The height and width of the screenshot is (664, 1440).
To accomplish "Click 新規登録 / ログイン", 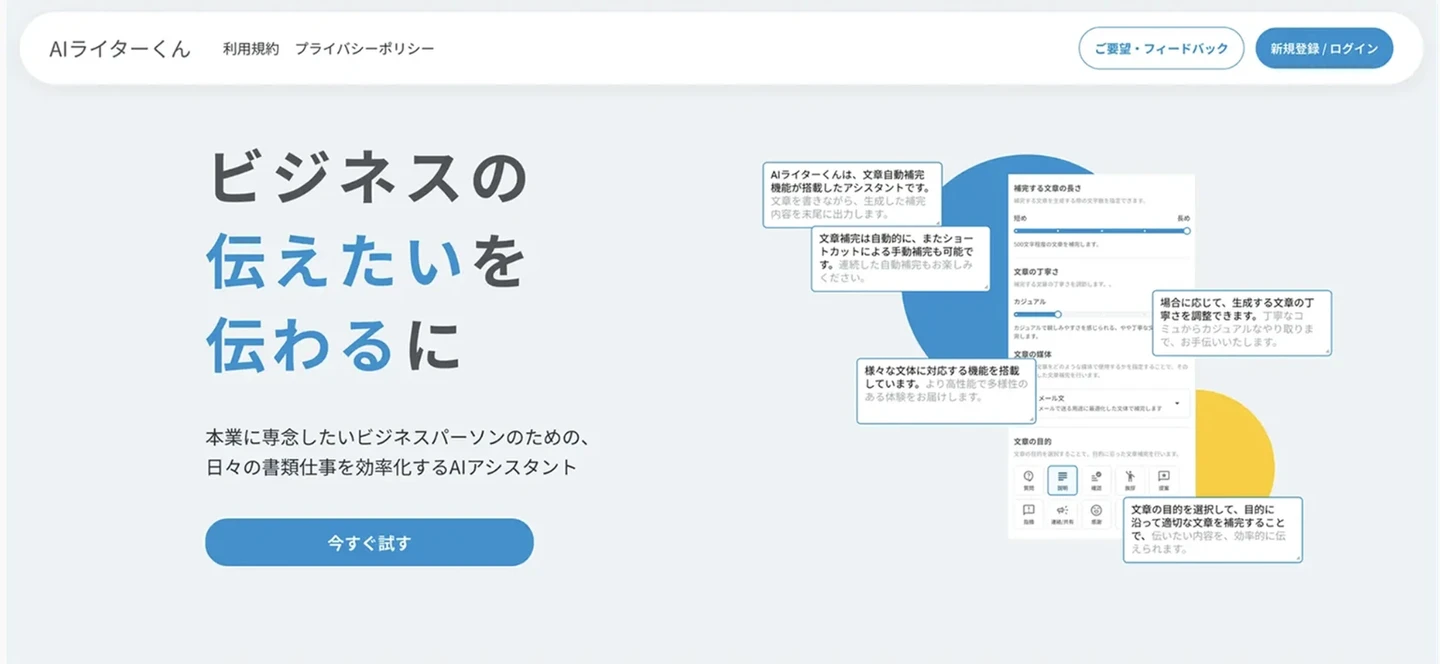I will [x=1324, y=47].
